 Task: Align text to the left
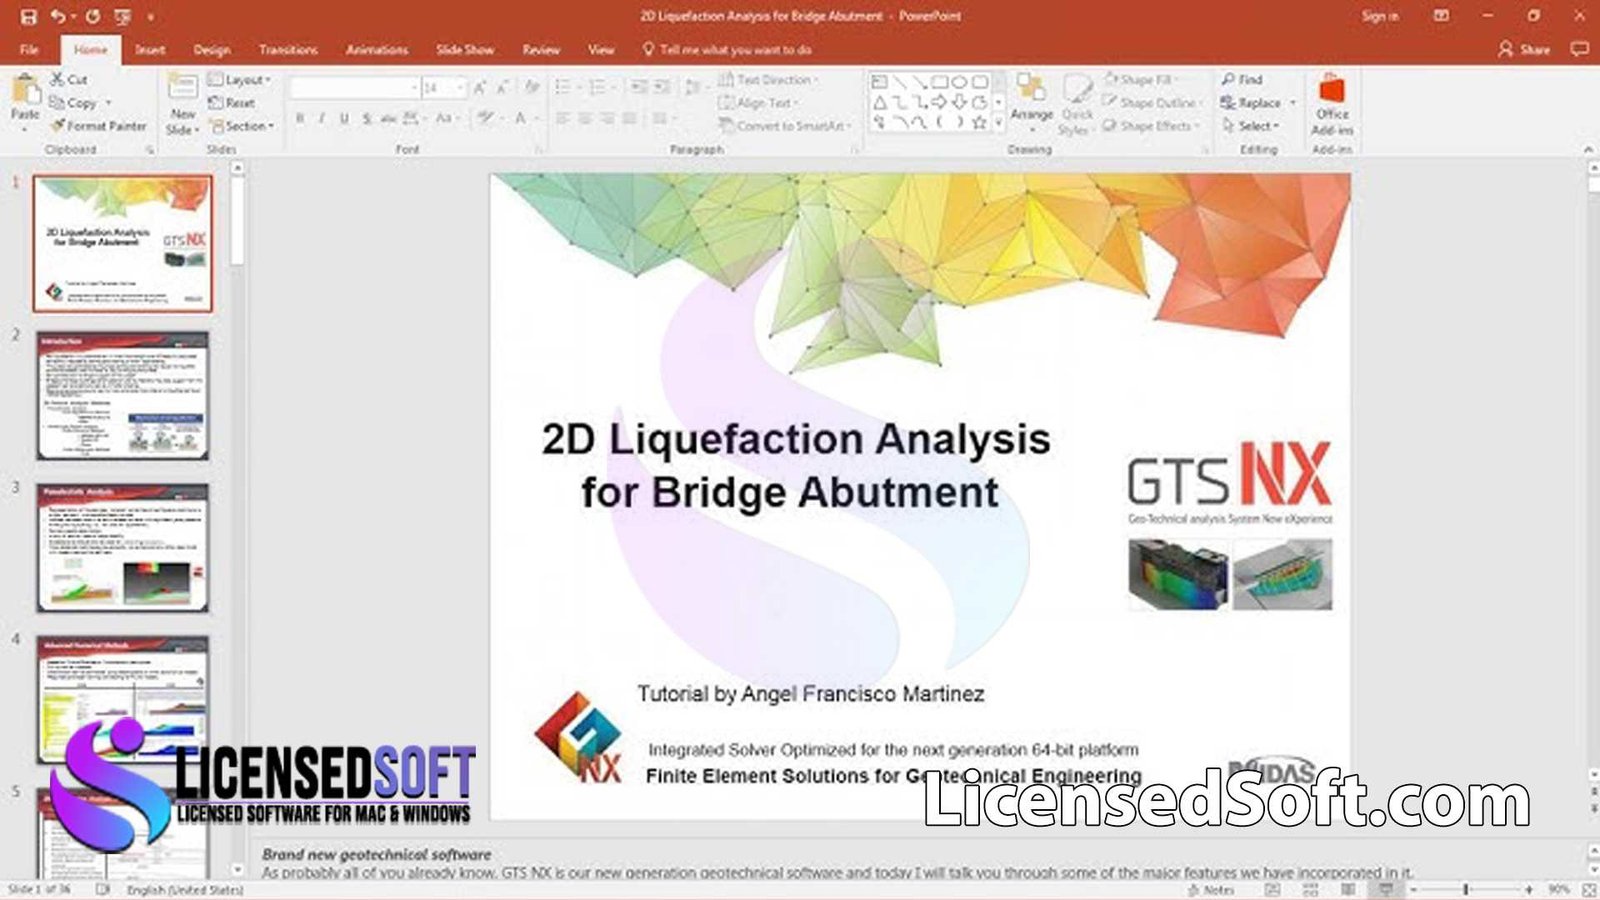(563, 118)
